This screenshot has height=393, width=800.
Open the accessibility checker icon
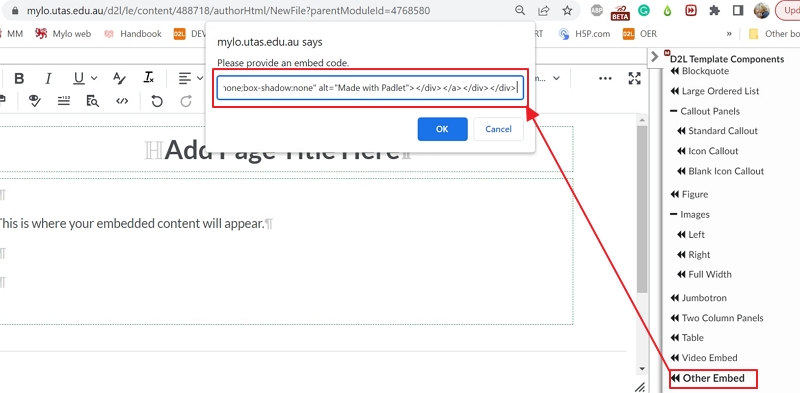coord(35,101)
